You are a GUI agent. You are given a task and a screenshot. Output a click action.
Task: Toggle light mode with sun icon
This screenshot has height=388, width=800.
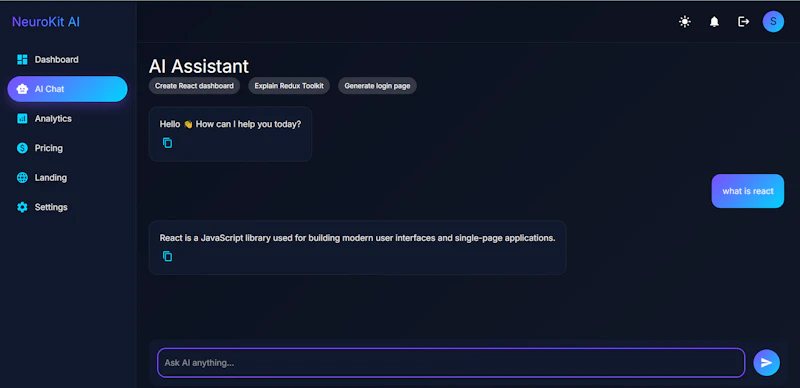click(685, 21)
